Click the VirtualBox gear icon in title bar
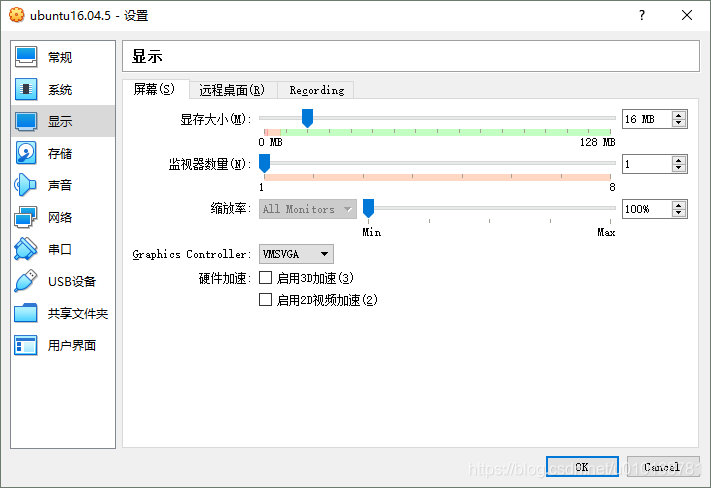This screenshot has width=711, height=488. (x=16, y=15)
